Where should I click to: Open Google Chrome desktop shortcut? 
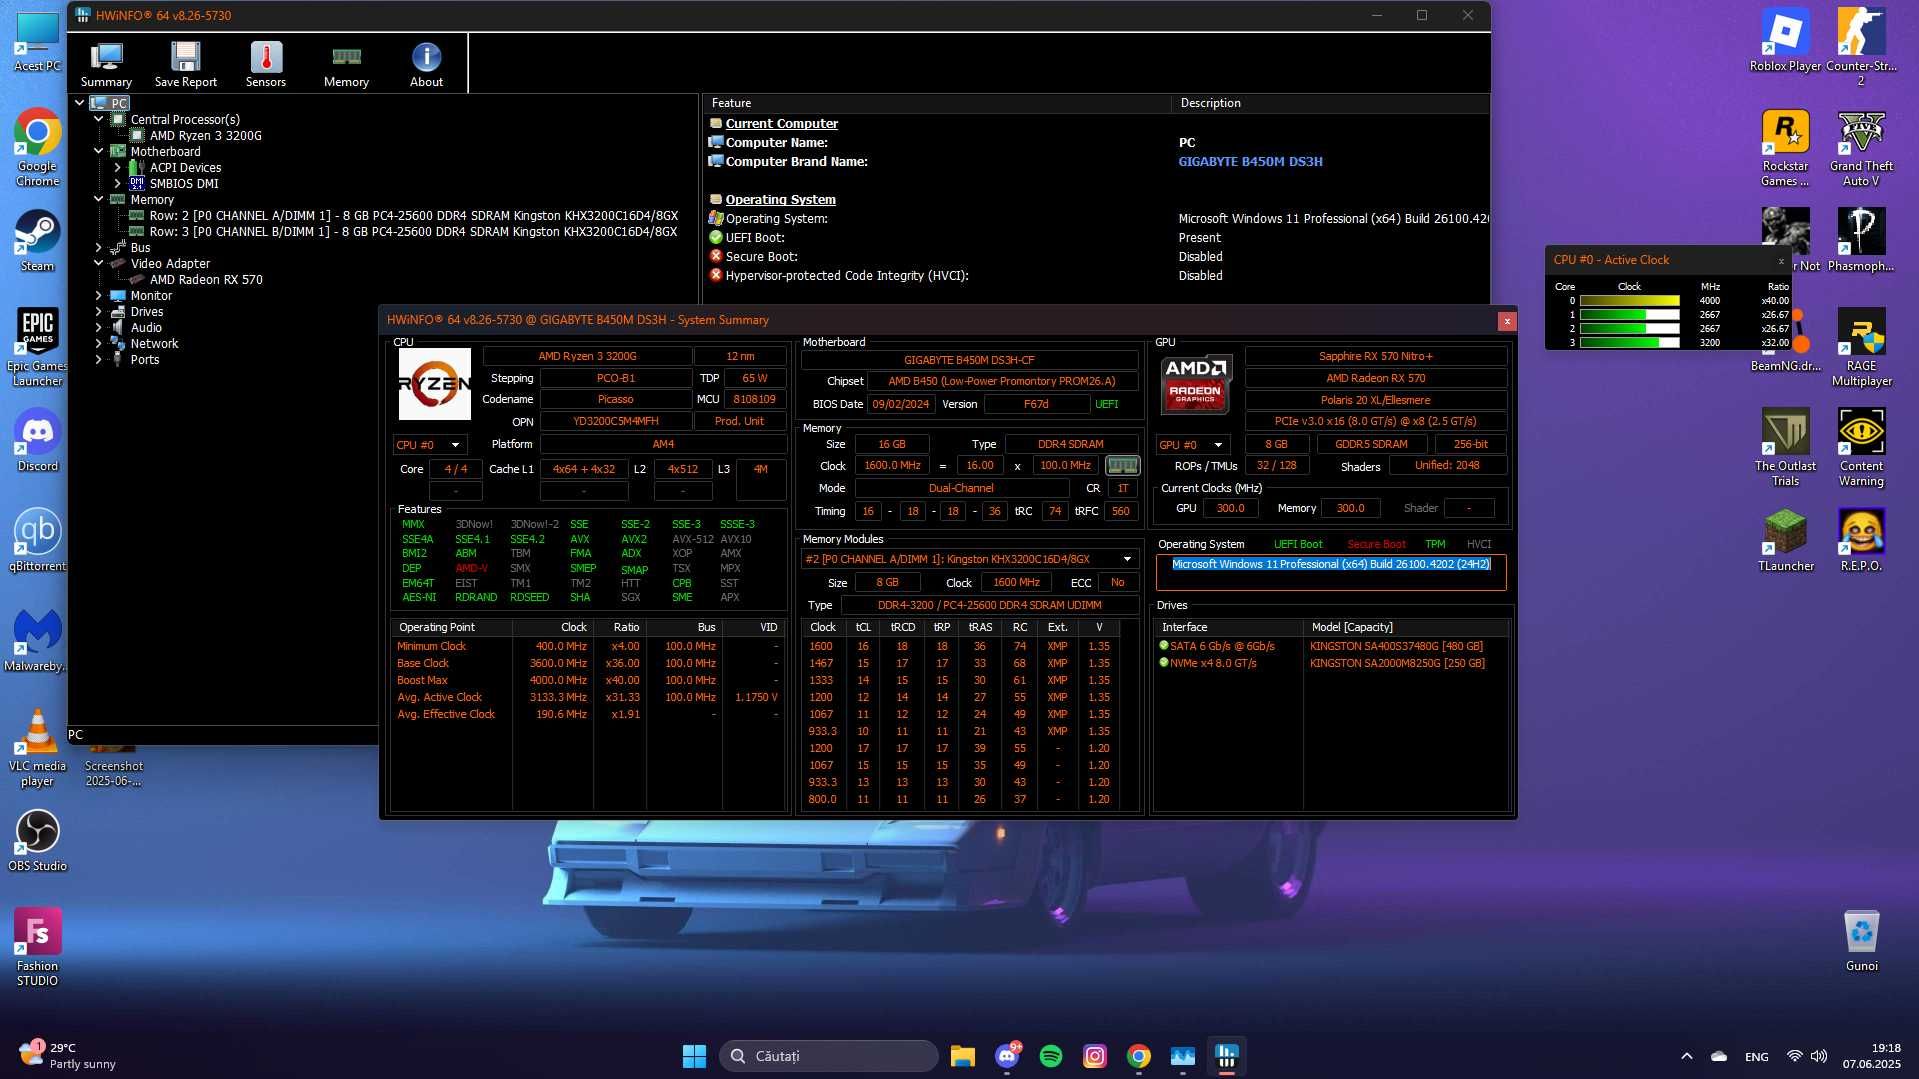37,147
